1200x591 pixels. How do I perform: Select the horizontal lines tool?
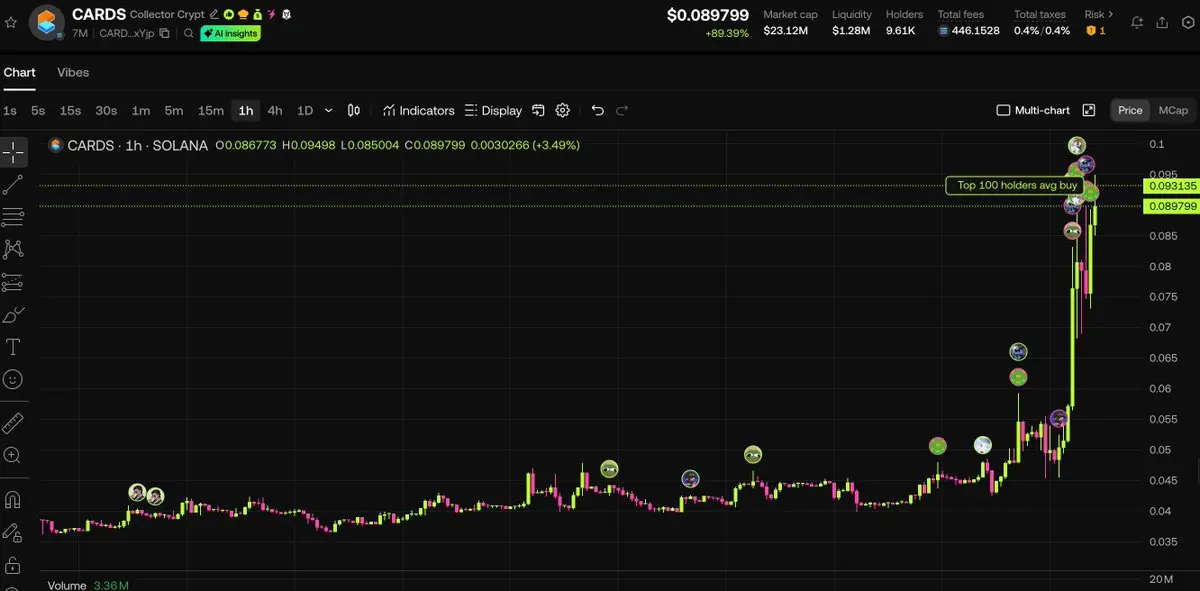pos(13,217)
